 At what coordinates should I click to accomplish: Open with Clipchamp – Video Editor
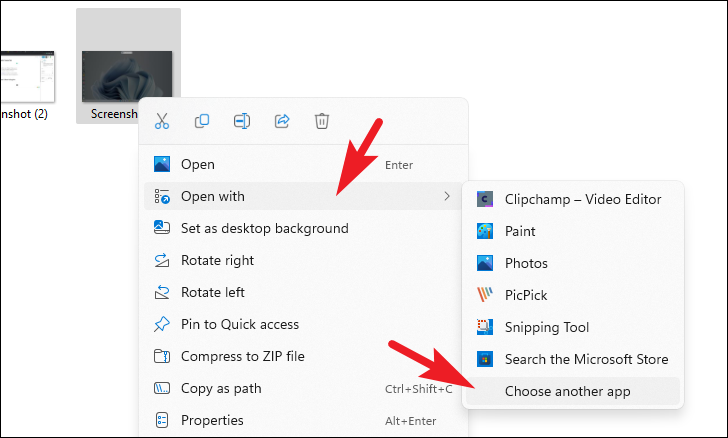573,199
